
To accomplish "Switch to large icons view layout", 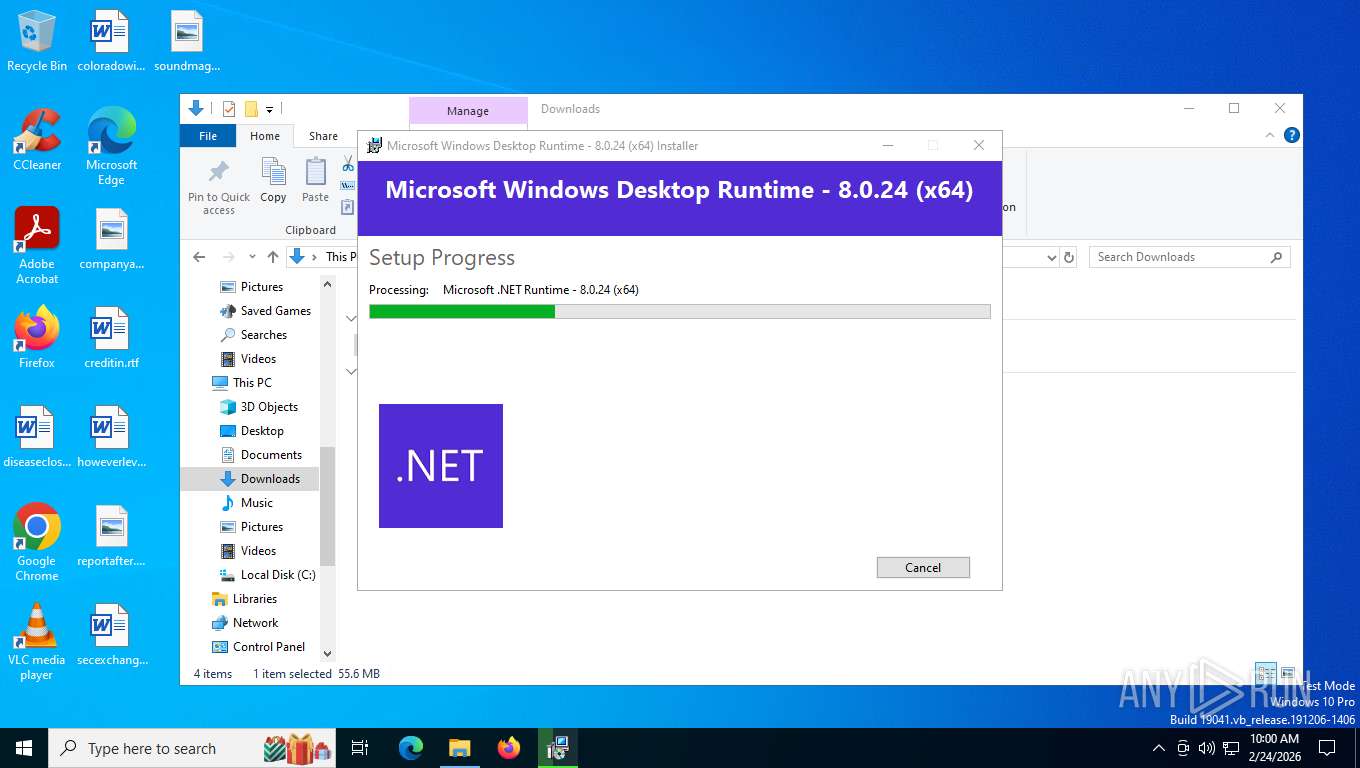I will tap(1288, 673).
